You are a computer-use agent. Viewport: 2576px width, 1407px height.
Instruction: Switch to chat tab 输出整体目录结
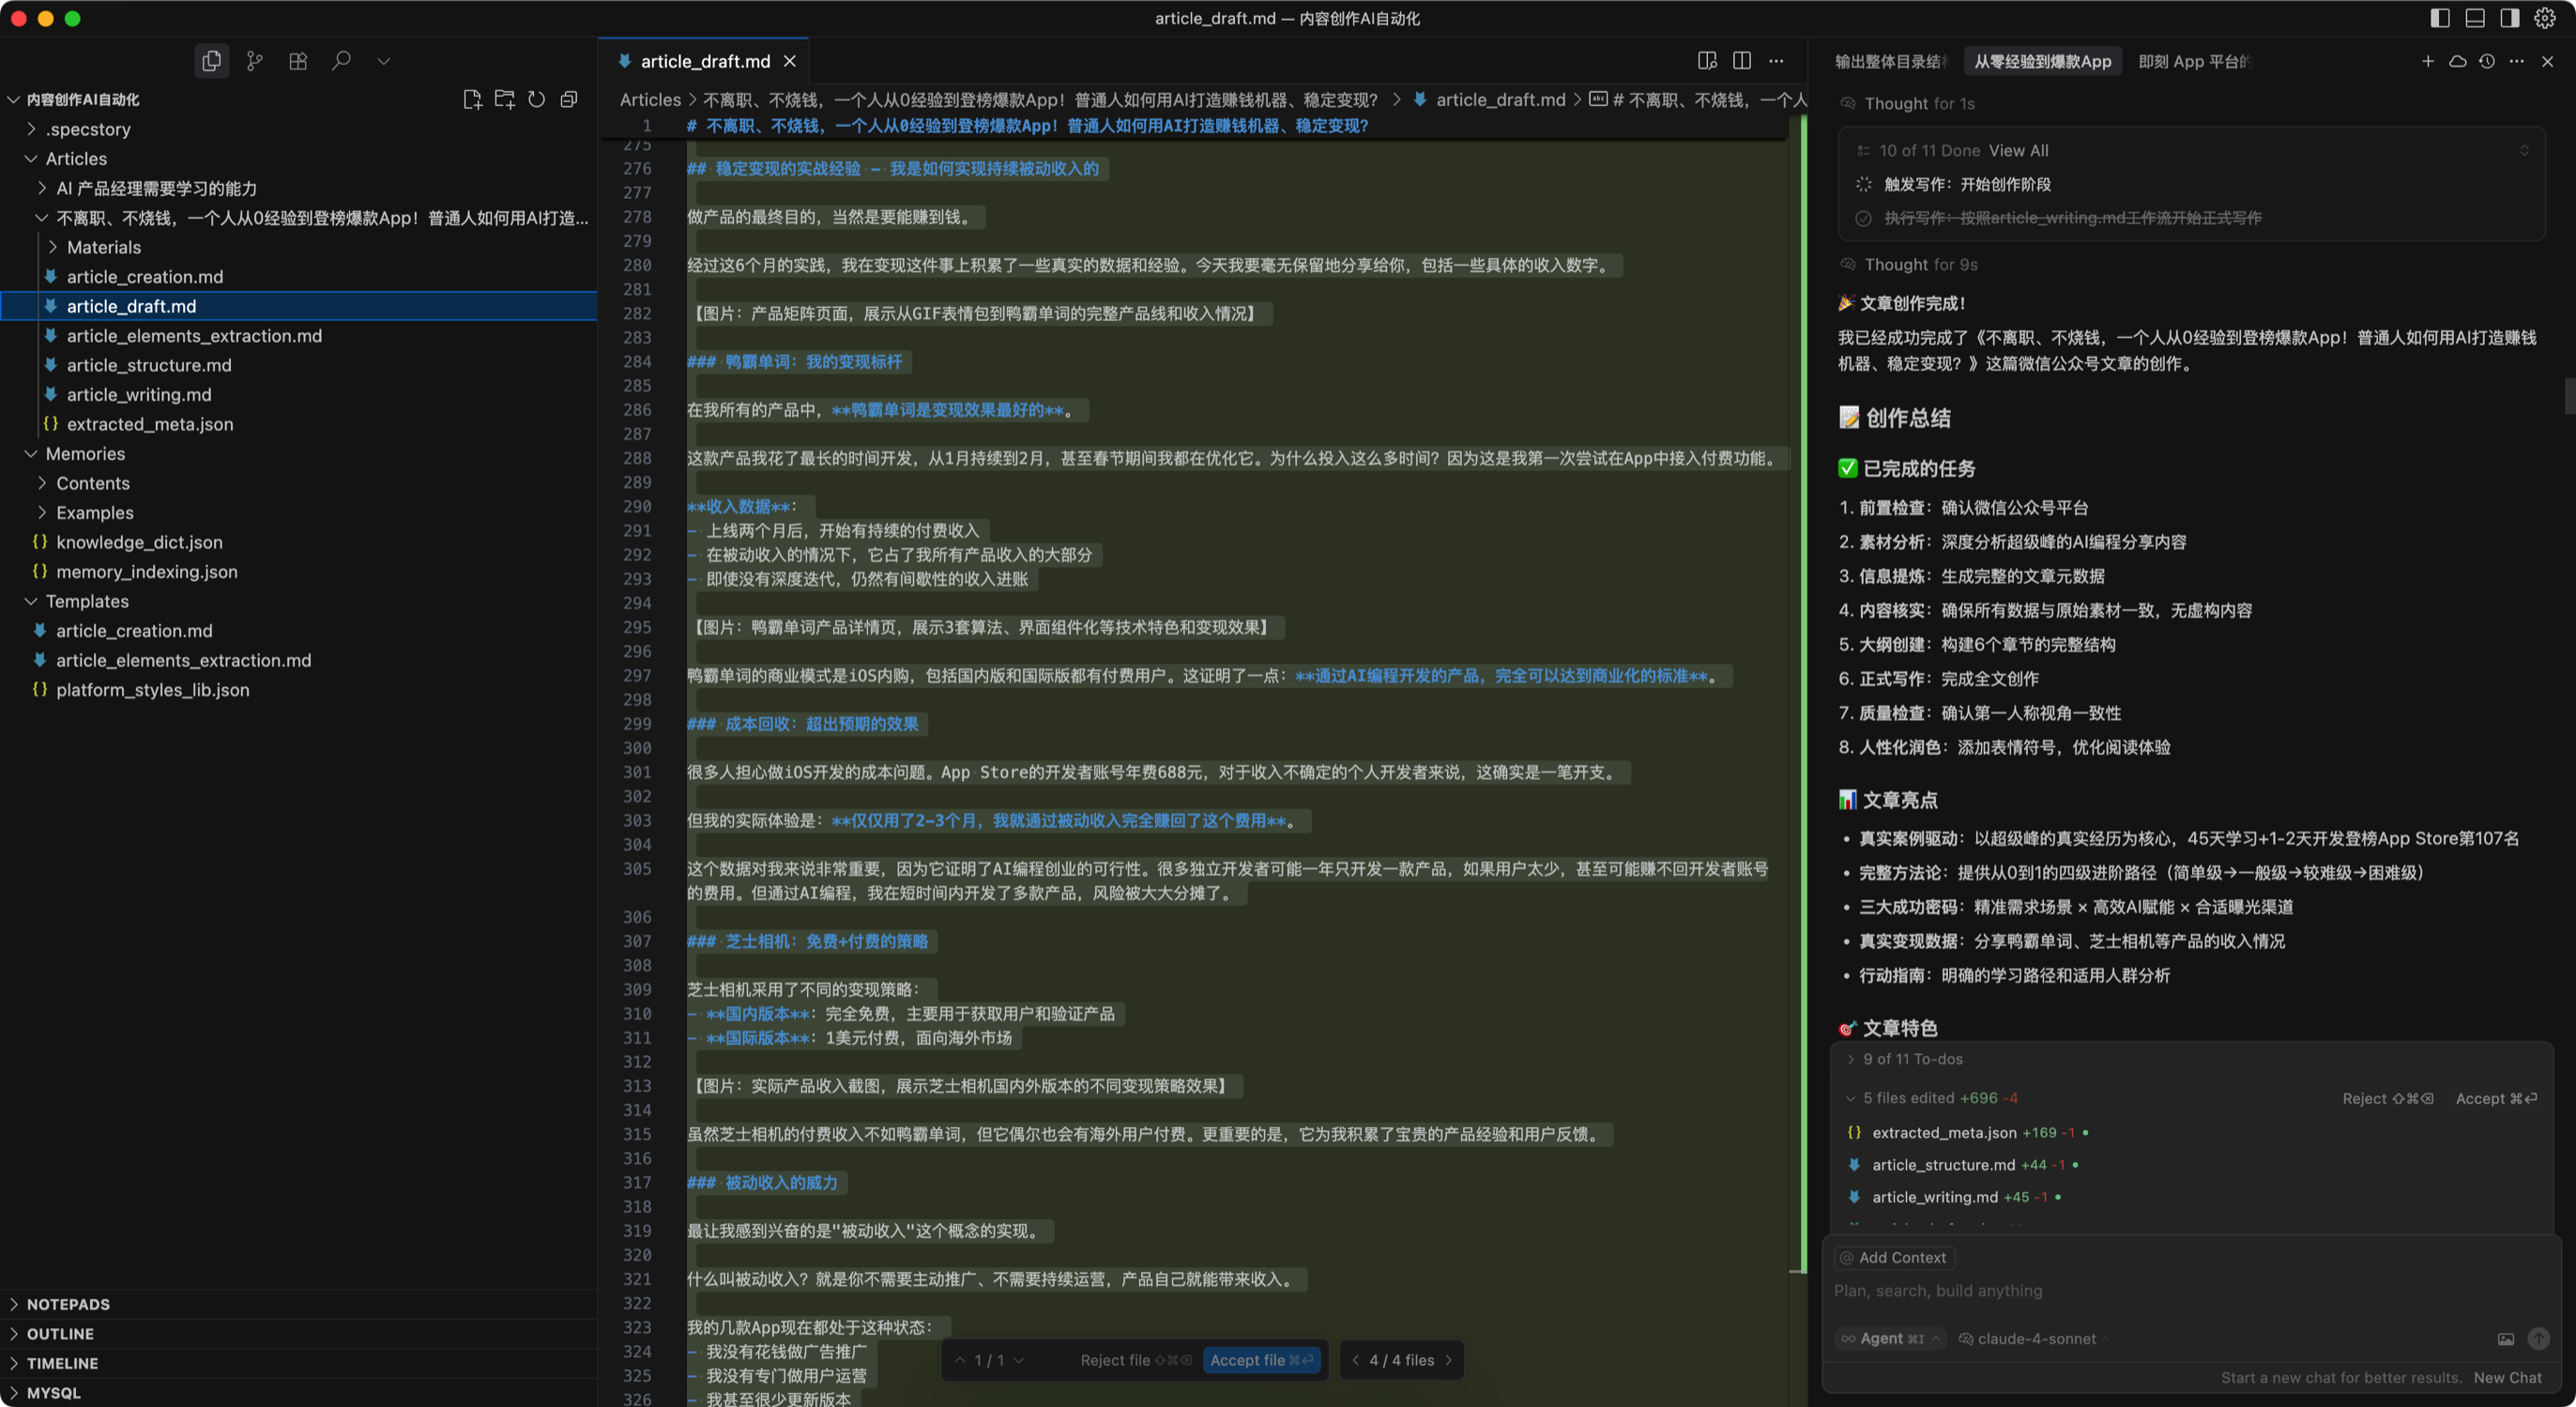1892,61
